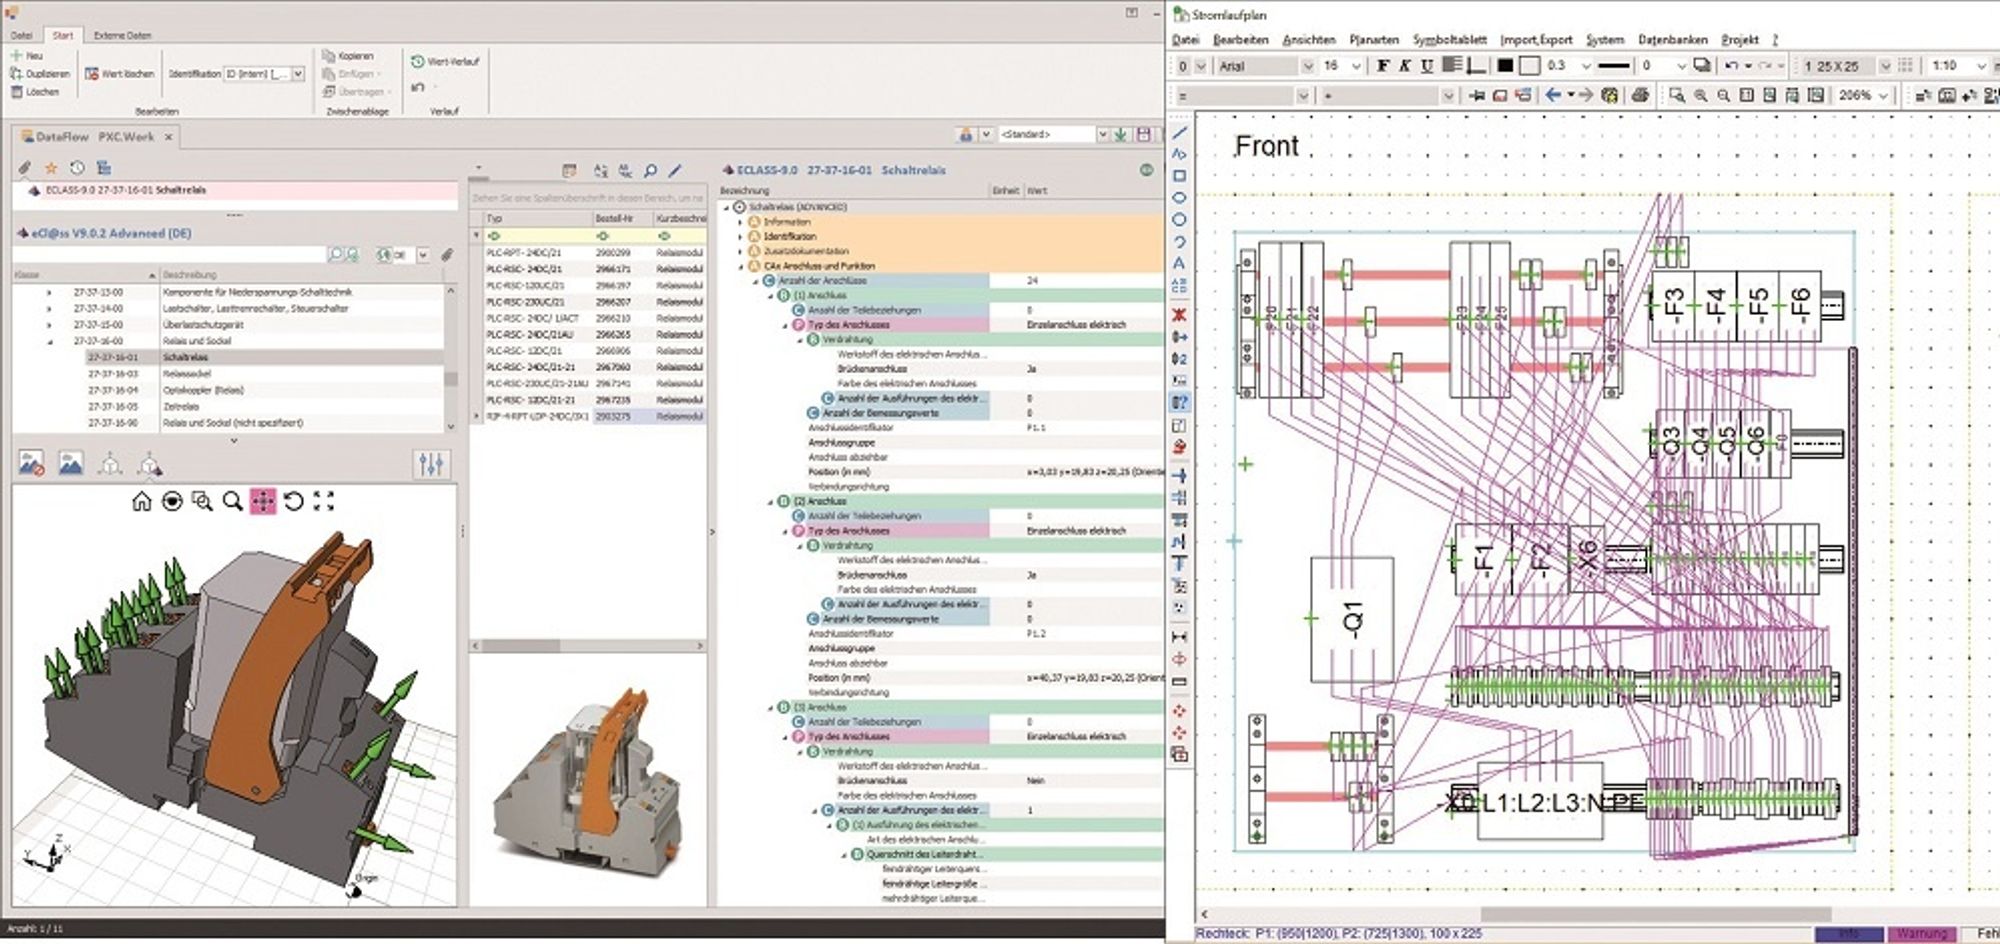Click the rotate view icon in 3D viewer
The width and height of the screenshot is (2000, 944).
(293, 501)
